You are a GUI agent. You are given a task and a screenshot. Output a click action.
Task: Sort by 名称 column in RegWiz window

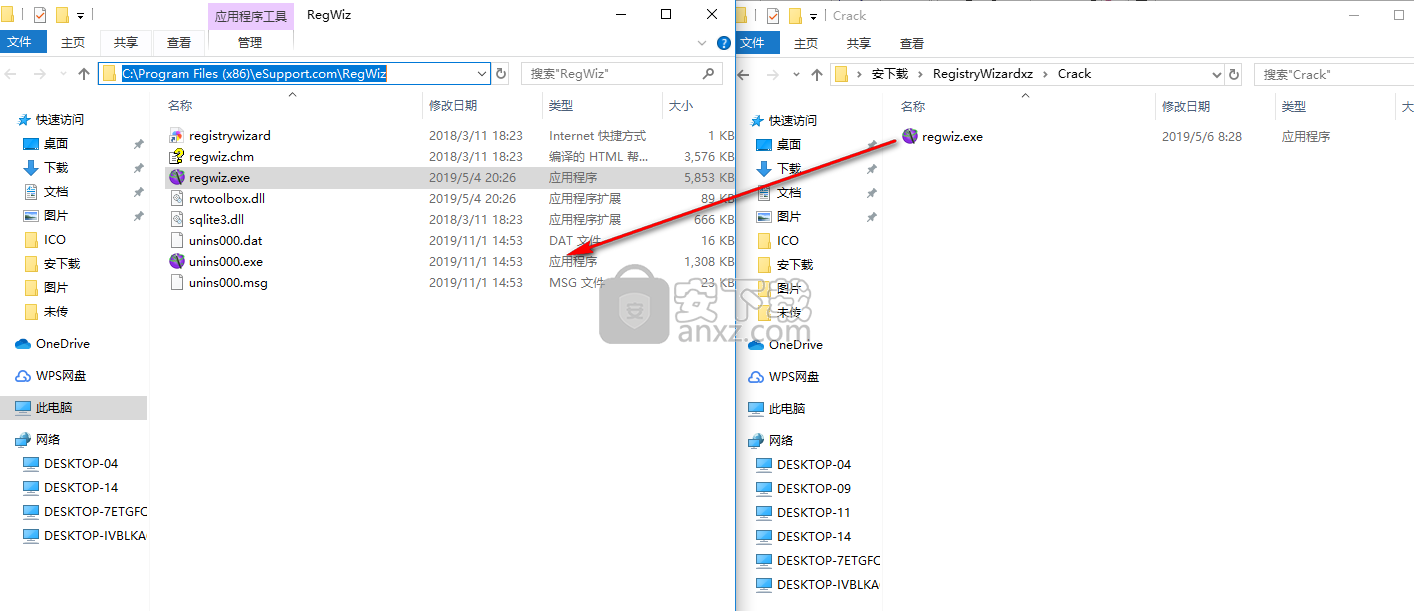[180, 105]
